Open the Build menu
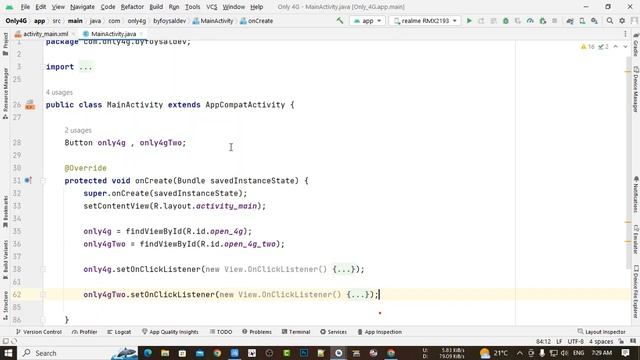This screenshot has width=640, height=360. (156, 7)
